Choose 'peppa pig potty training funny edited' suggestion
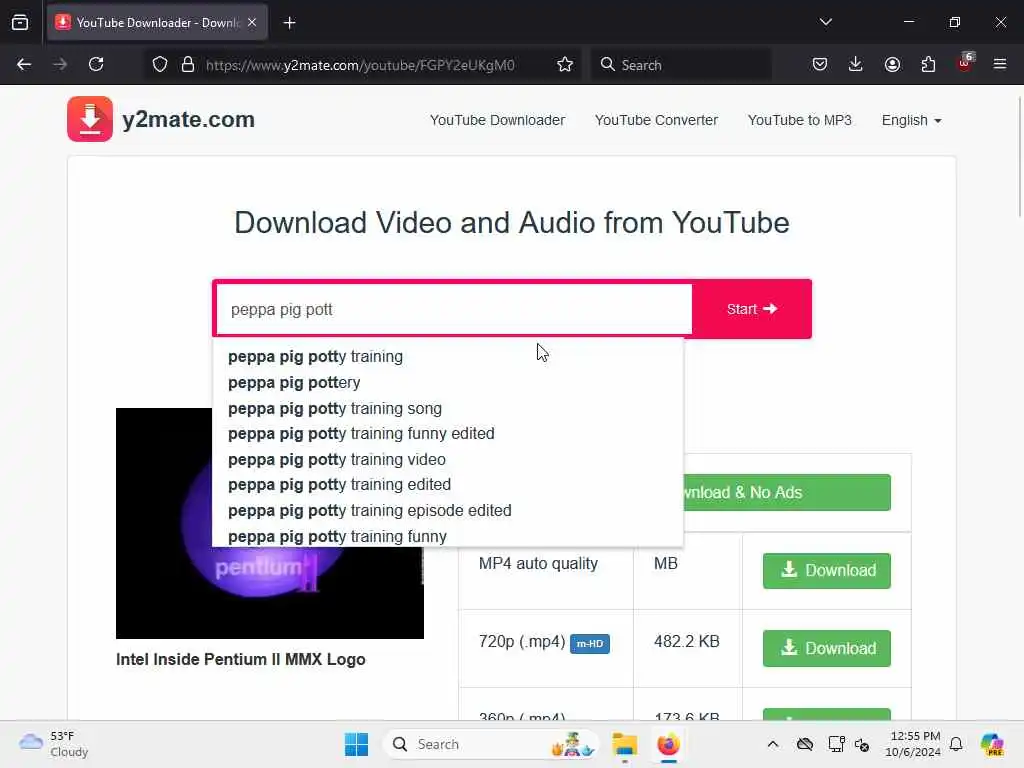The image size is (1024, 768). point(448,434)
